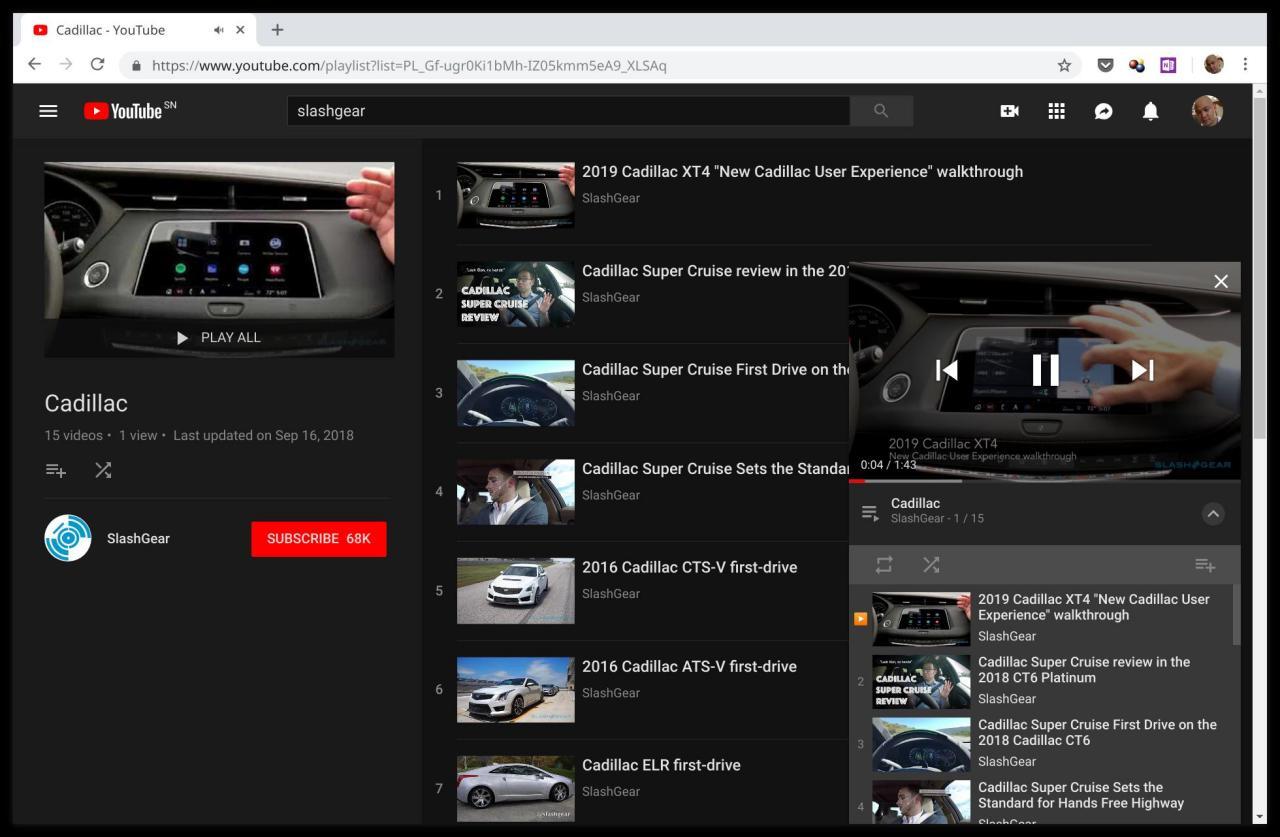The height and width of the screenshot is (837, 1280).
Task: Click the Cadillac playlist title heading
Action: click(86, 403)
